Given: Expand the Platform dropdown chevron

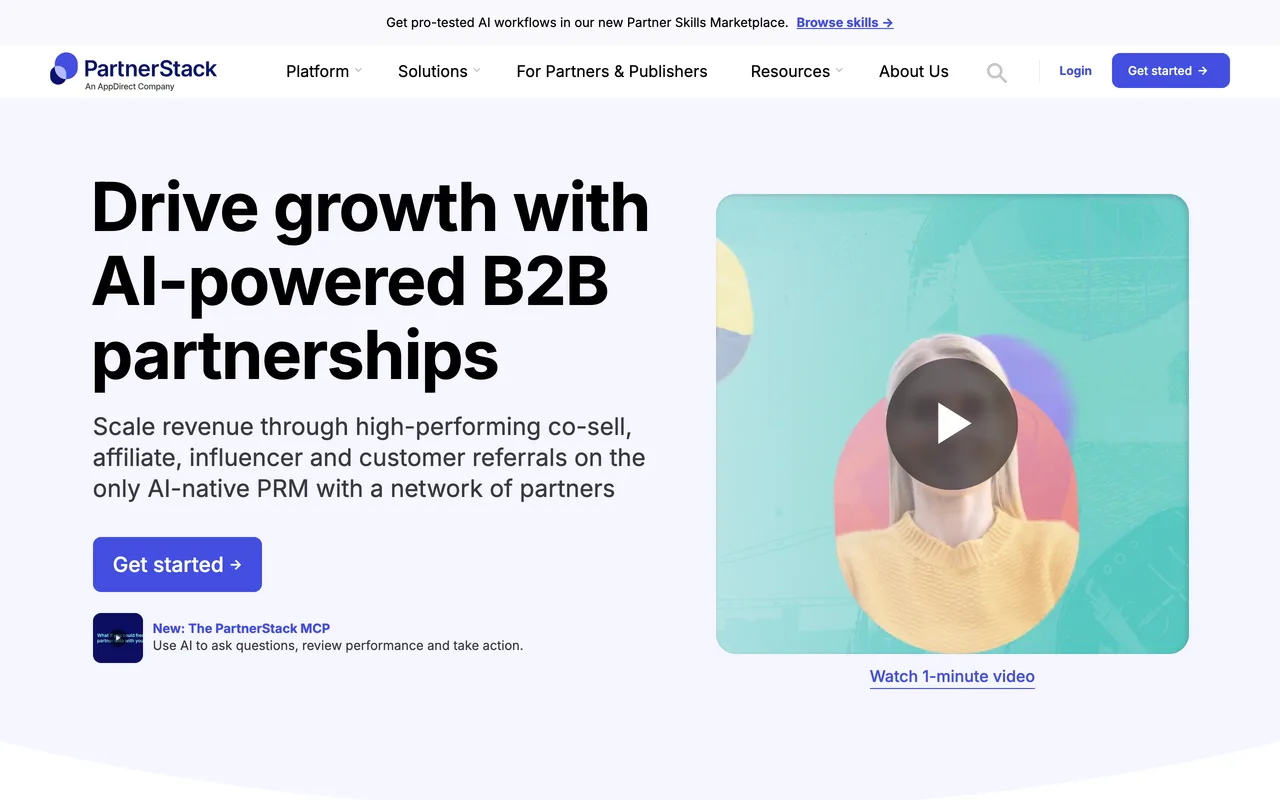Looking at the screenshot, I should (x=358, y=71).
